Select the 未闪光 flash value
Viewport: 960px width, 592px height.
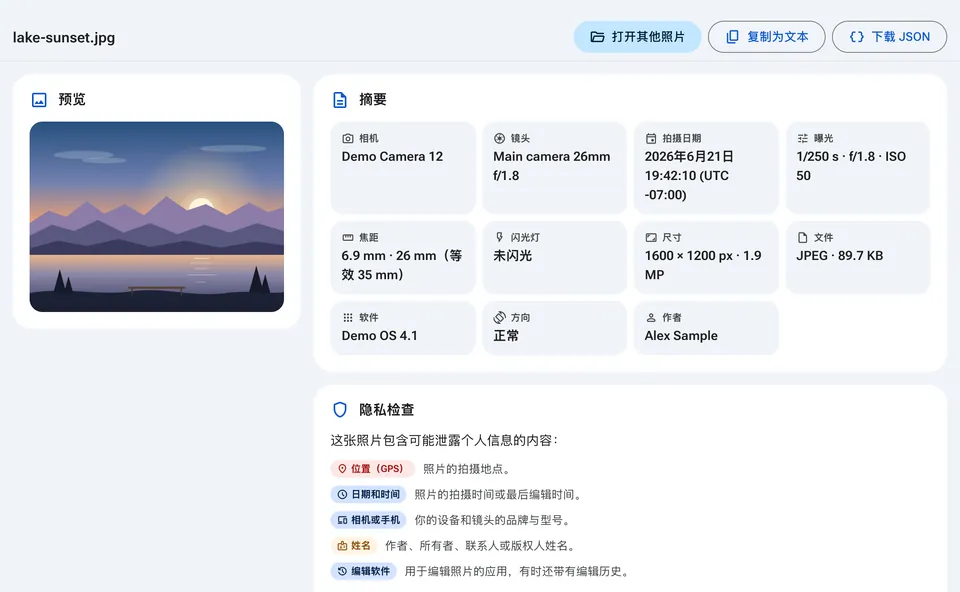click(512, 256)
